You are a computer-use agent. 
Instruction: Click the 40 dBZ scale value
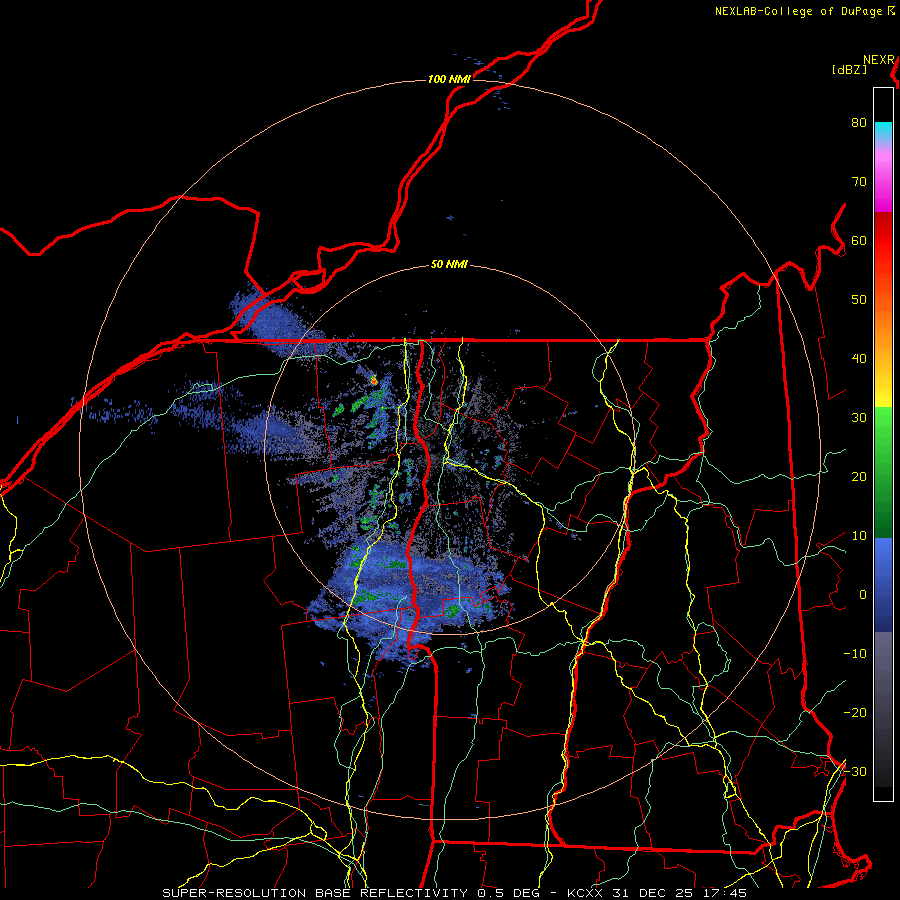pos(859,359)
